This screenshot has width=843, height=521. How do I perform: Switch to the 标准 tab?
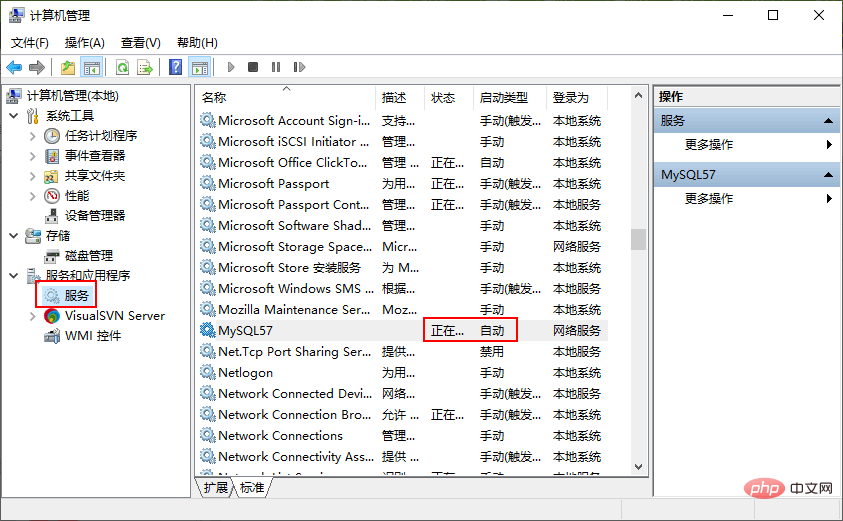[x=252, y=487]
